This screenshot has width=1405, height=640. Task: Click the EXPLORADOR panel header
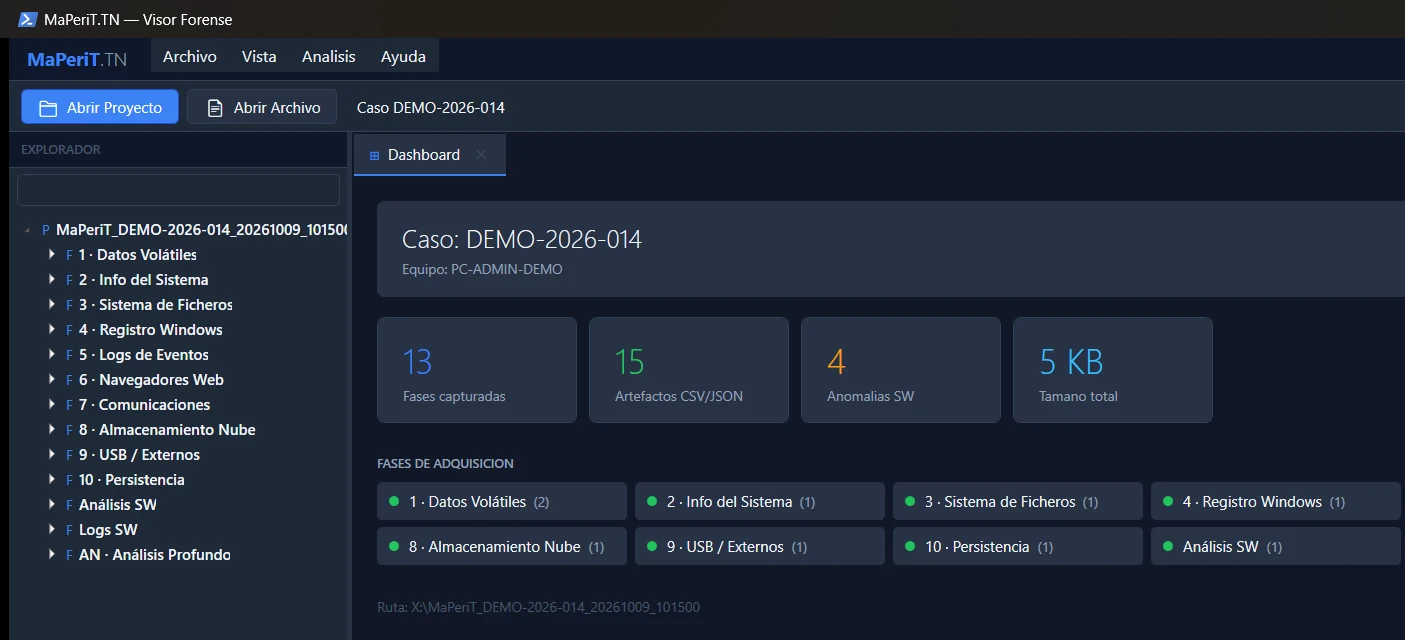(x=61, y=150)
